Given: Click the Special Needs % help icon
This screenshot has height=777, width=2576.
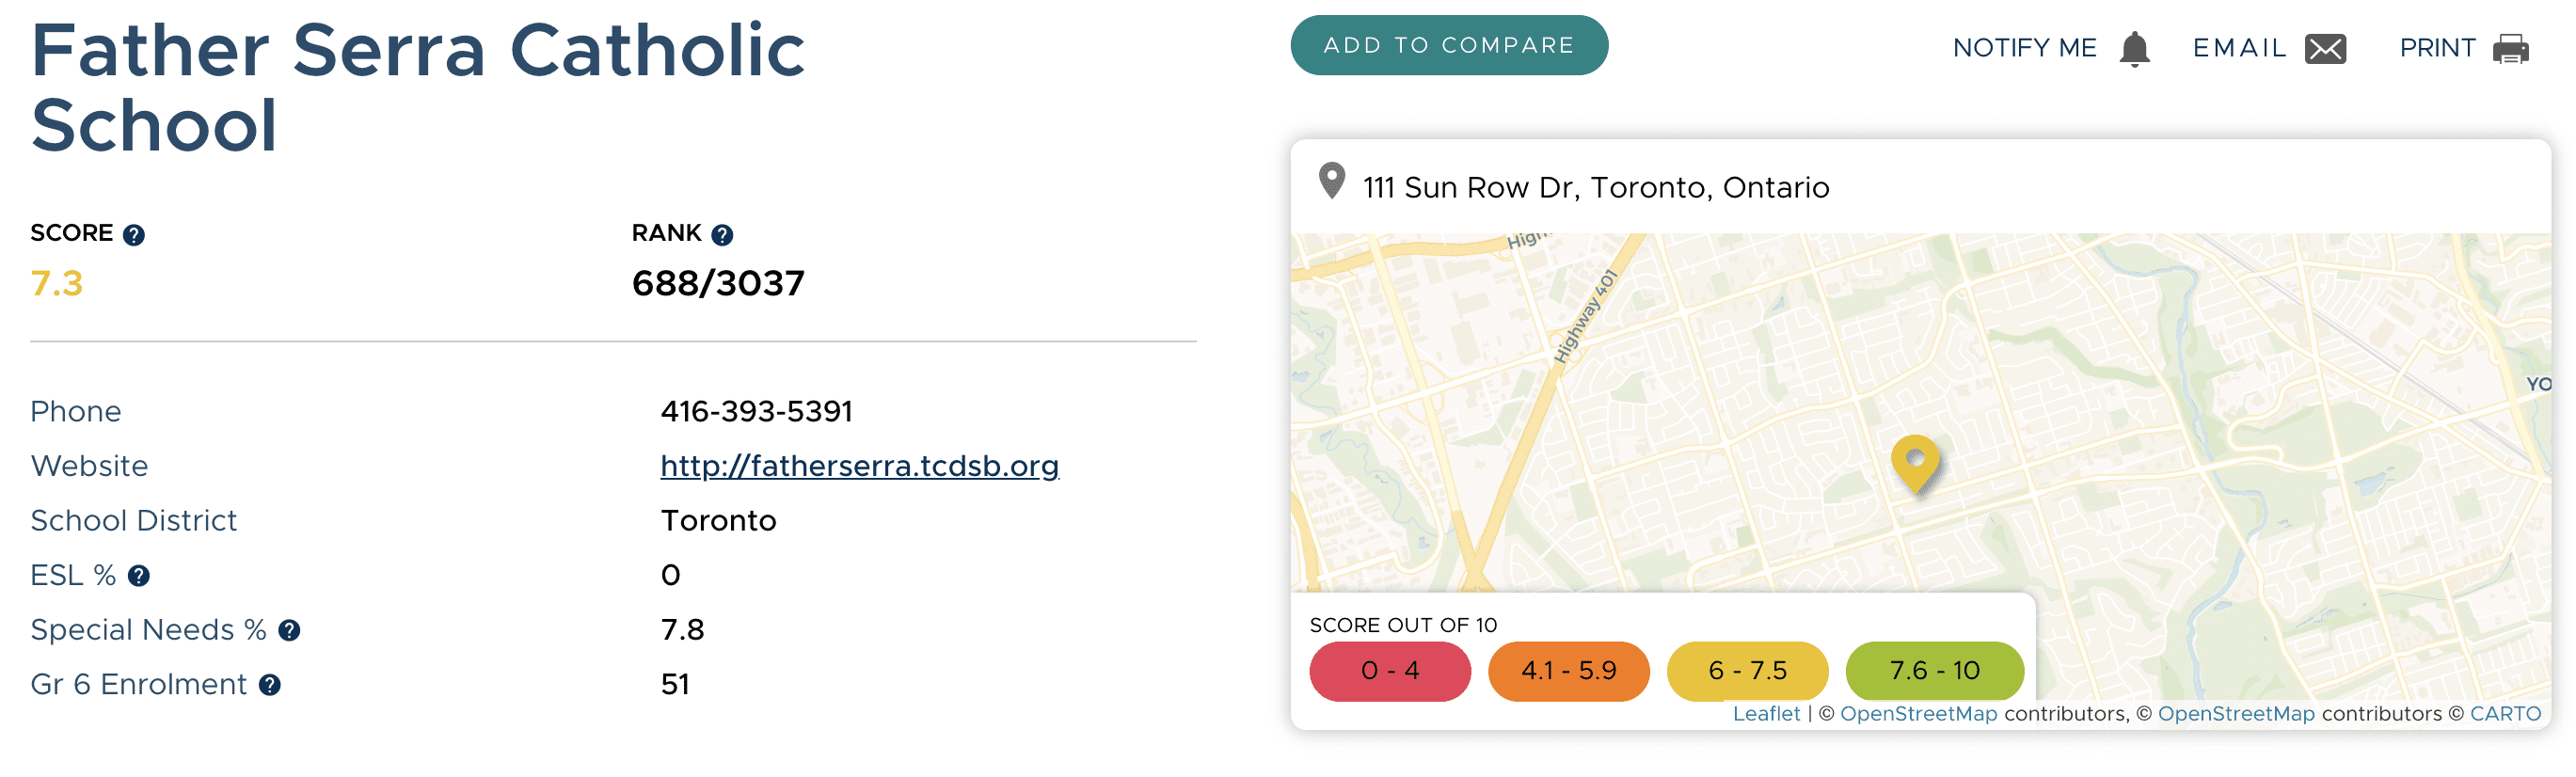Looking at the screenshot, I should (289, 631).
